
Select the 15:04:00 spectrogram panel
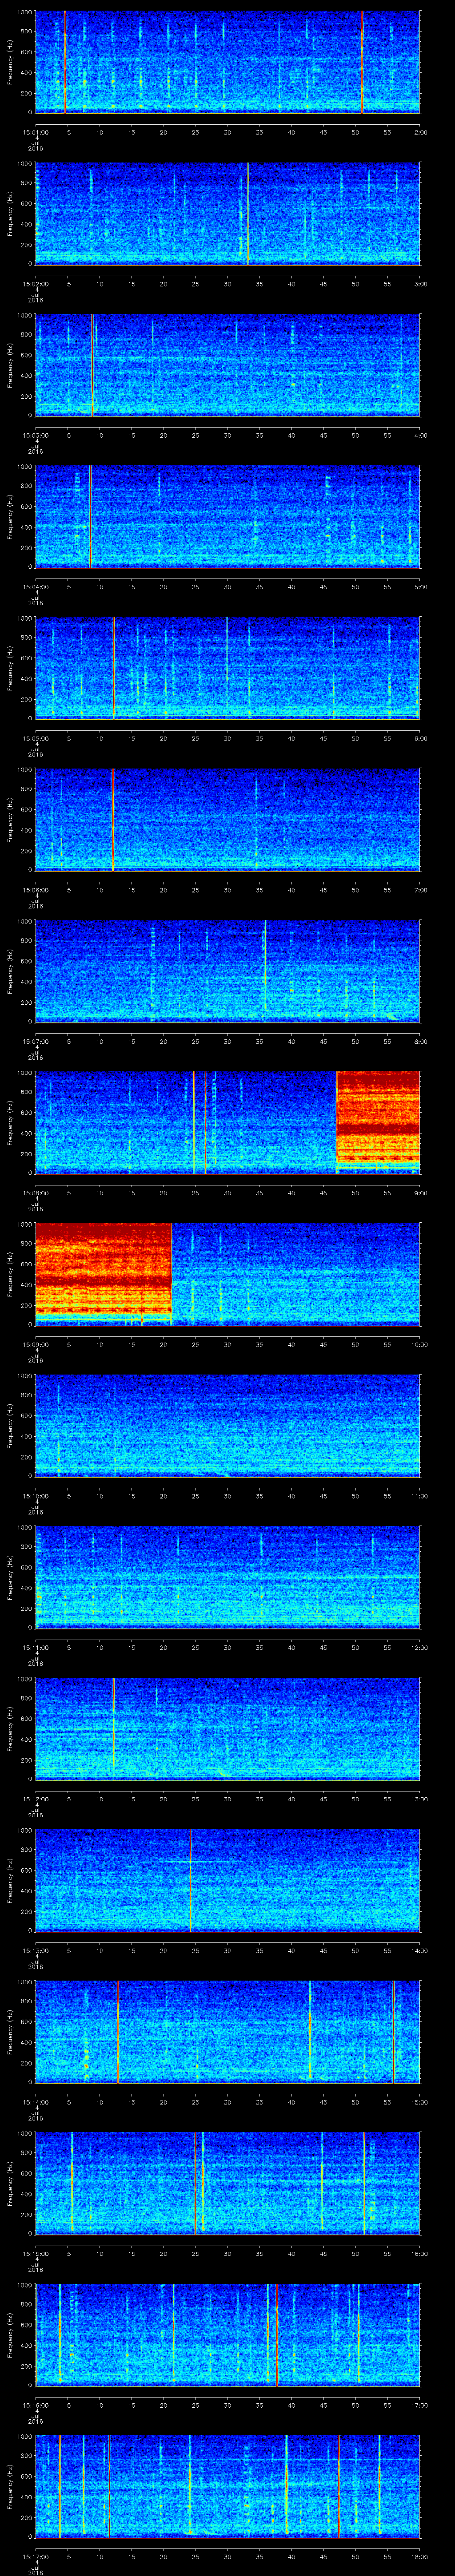pos(228,516)
